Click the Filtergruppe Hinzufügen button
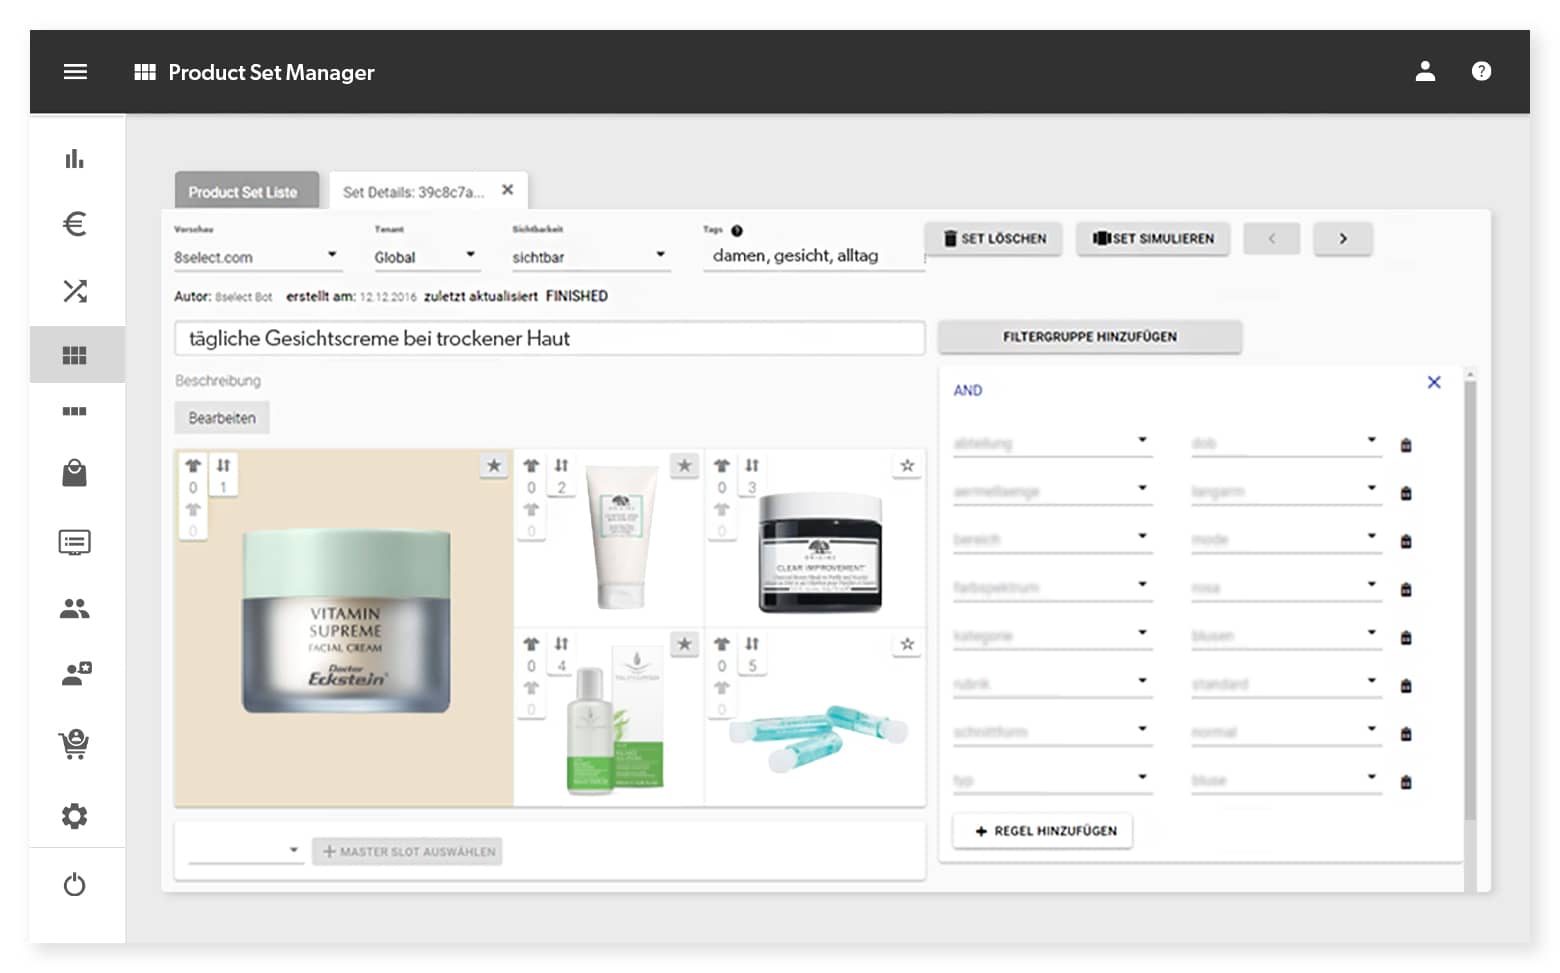The height and width of the screenshot is (973, 1560). pyautogui.click(x=1089, y=337)
